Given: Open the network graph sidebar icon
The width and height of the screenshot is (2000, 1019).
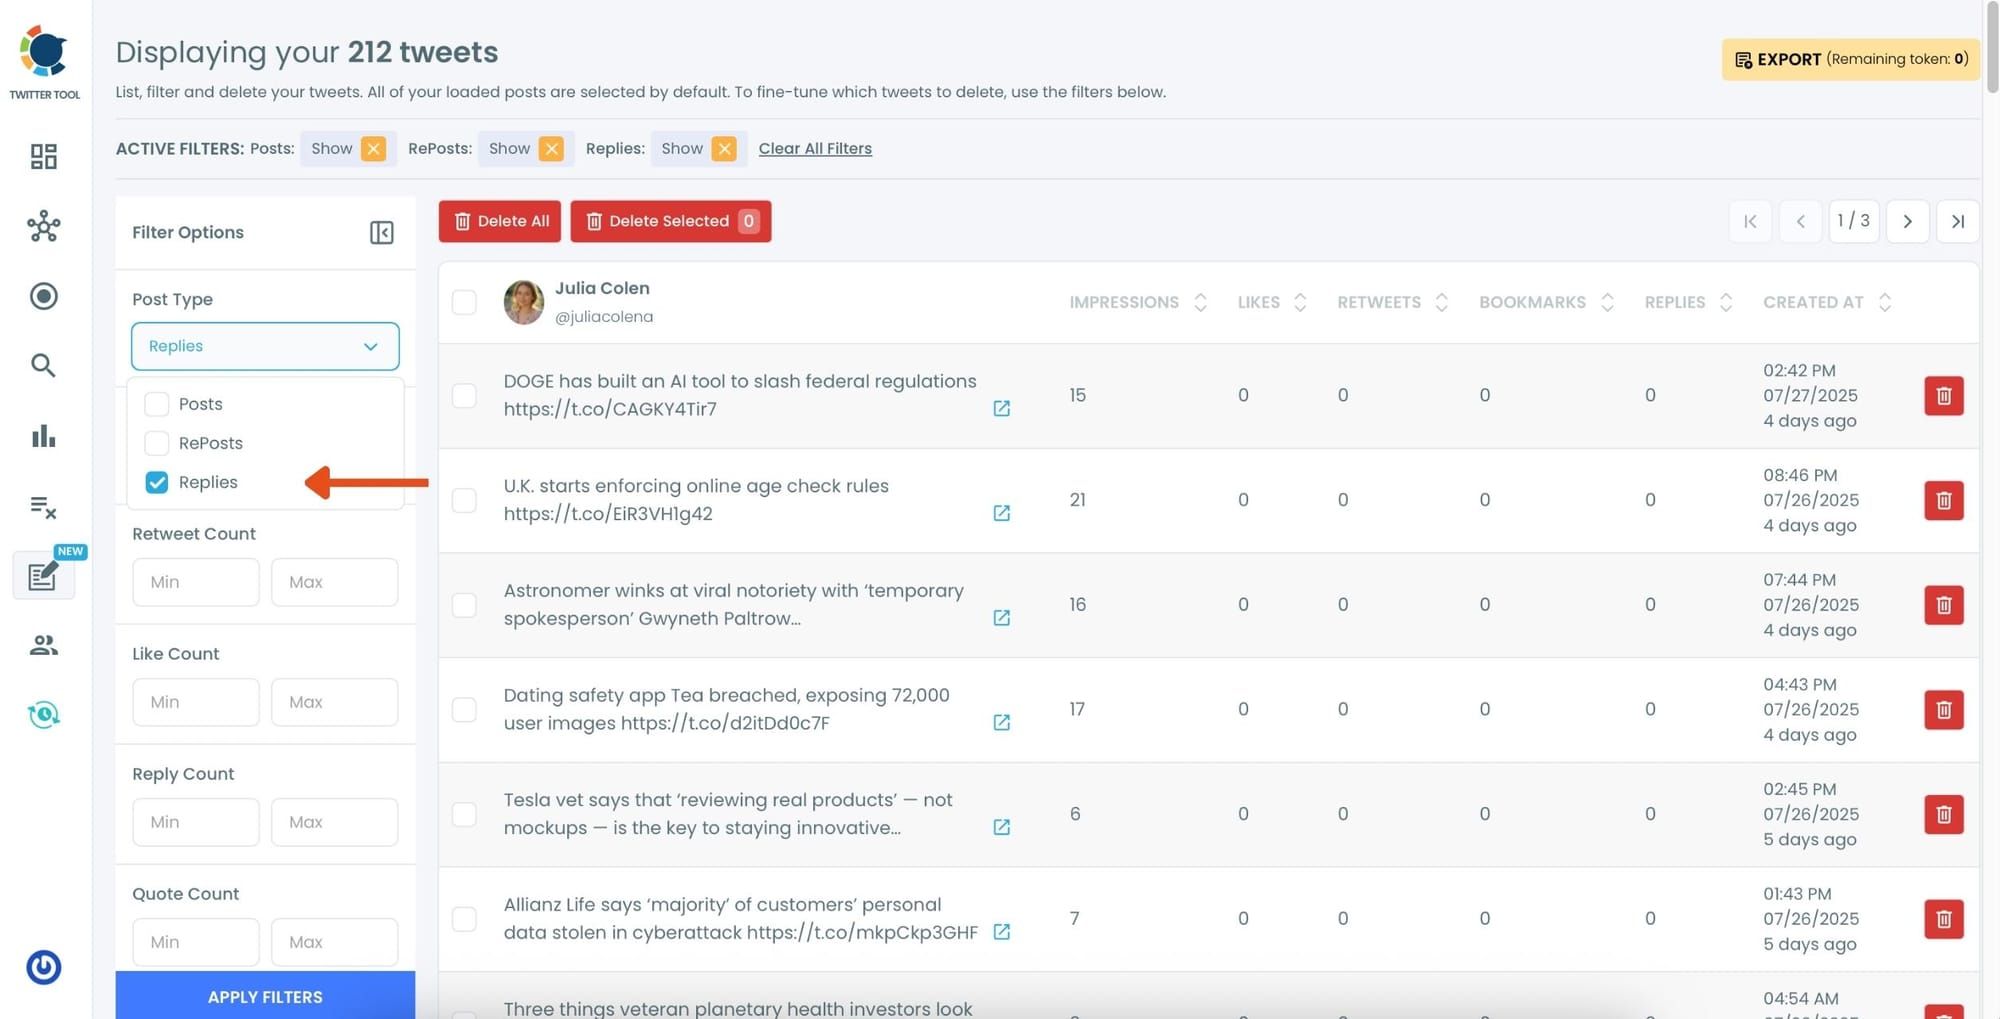Looking at the screenshot, I should tap(43, 226).
